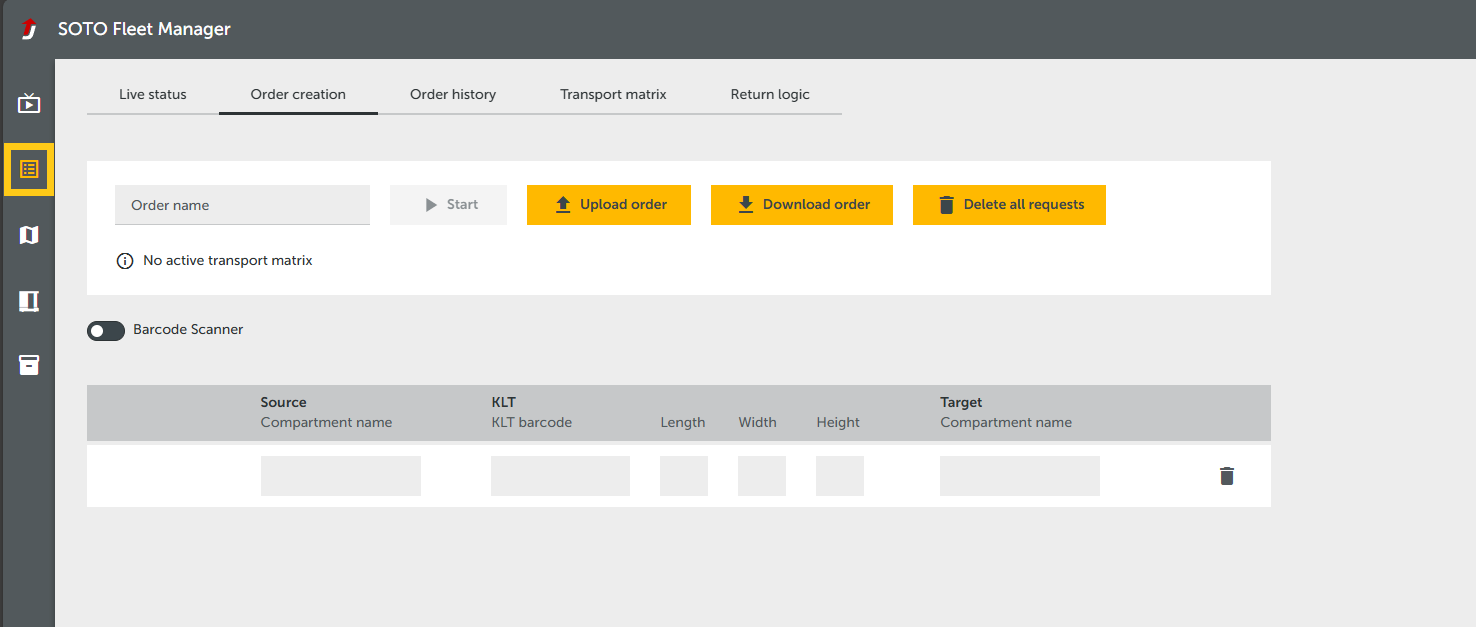Click the Download order button
The width and height of the screenshot is (1476, 627).
(x=802, y=205)
